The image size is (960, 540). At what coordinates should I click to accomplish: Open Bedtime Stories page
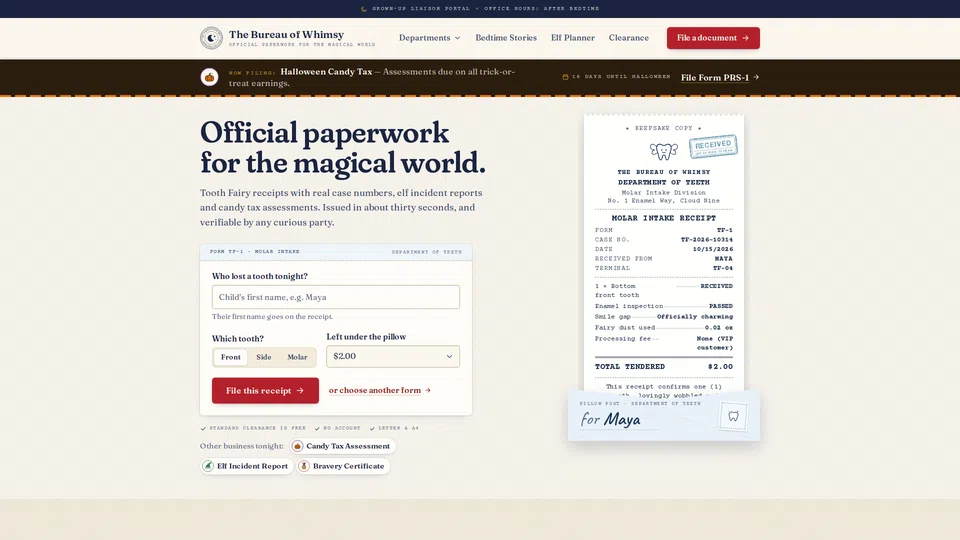point(506,38)
